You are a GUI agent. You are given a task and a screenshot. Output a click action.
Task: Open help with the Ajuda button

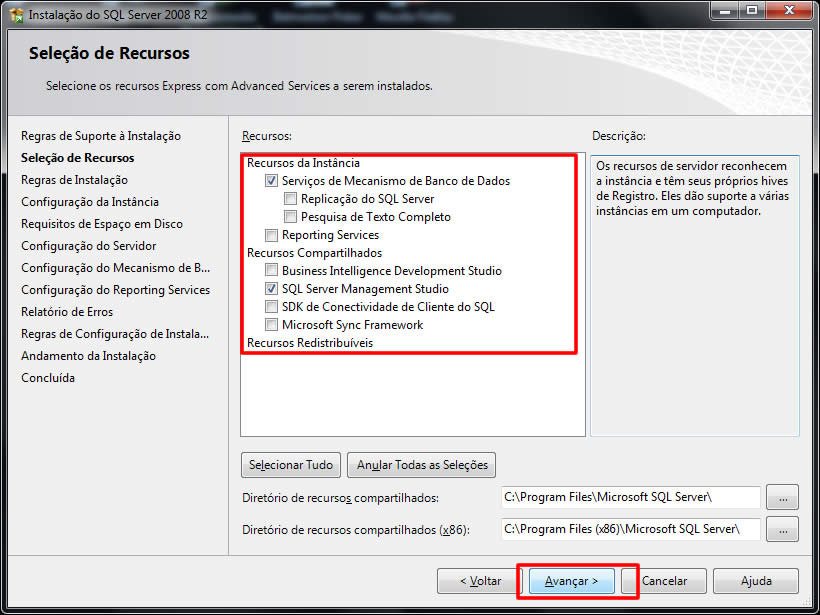pyautogui.click(x=756, y=581)
